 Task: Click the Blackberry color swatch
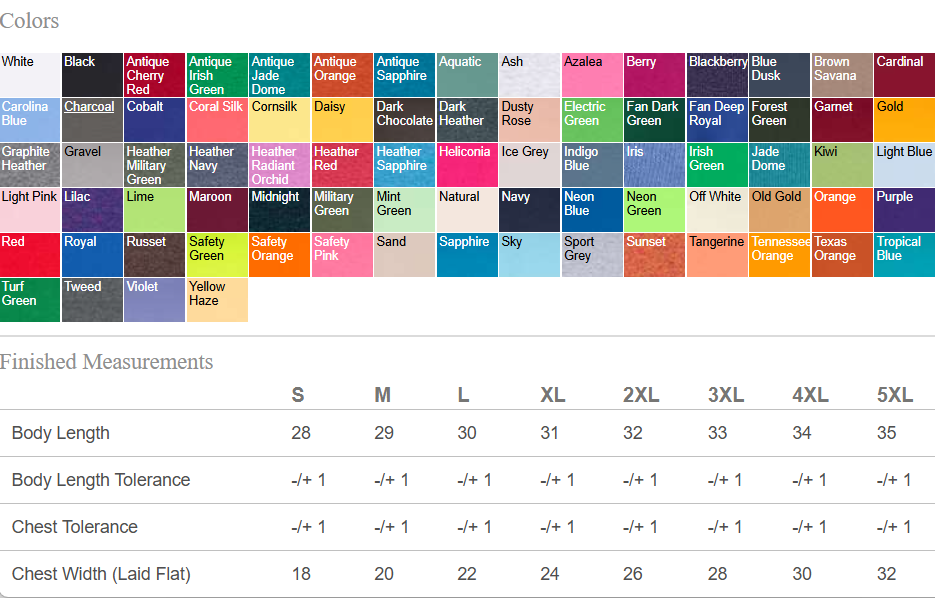click(x=717, y=75)
